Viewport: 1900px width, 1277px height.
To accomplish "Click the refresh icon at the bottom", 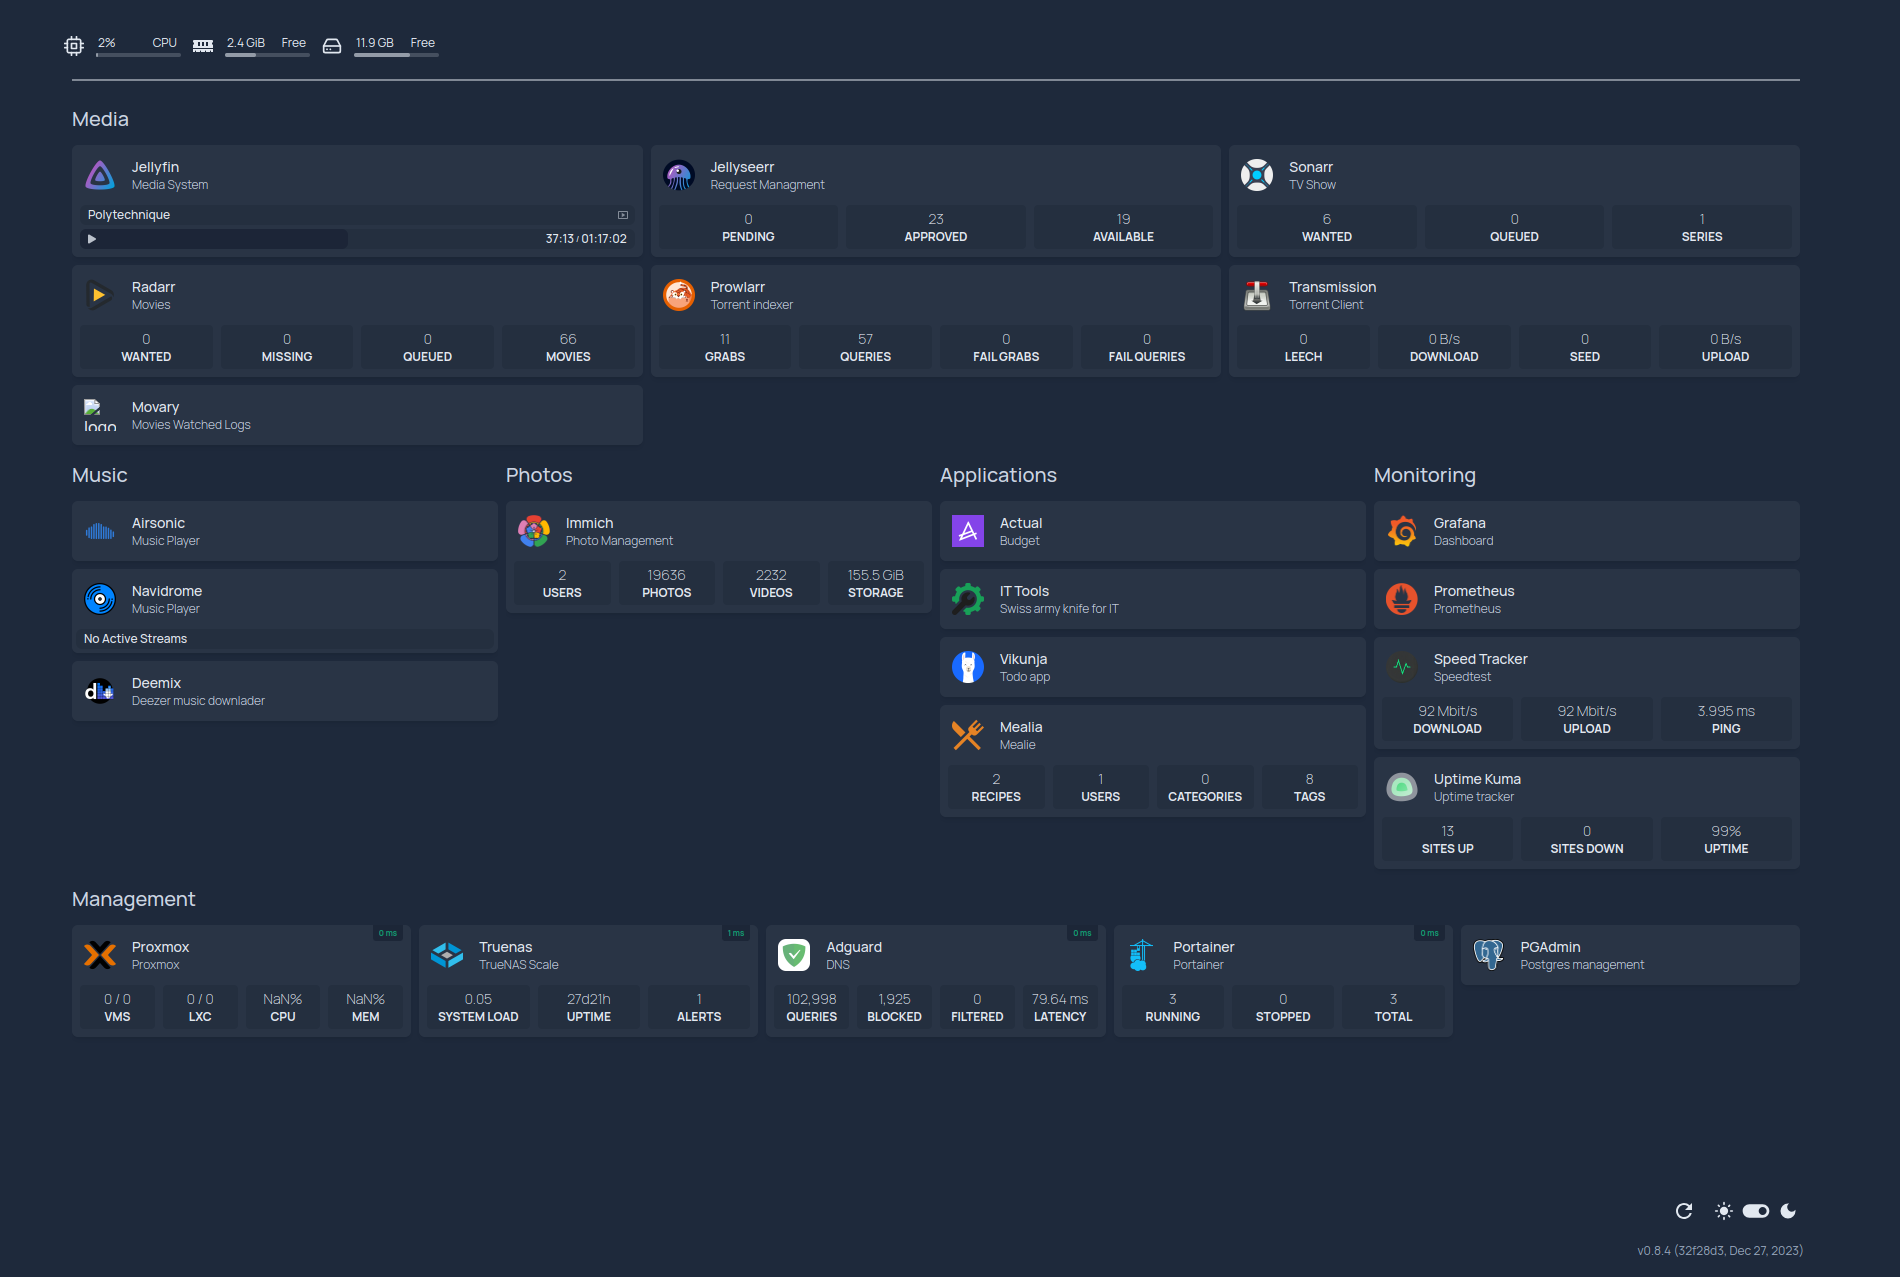I will click(x=1684, y=1211).
